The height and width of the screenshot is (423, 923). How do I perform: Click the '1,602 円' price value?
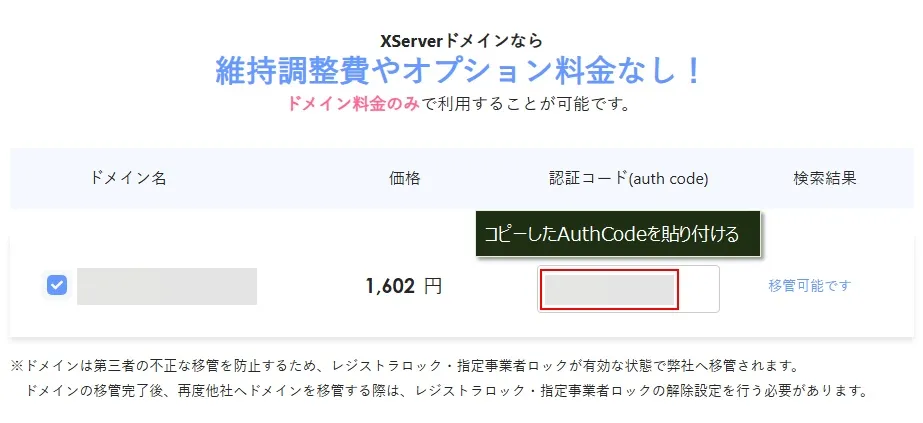coord(403,287)
